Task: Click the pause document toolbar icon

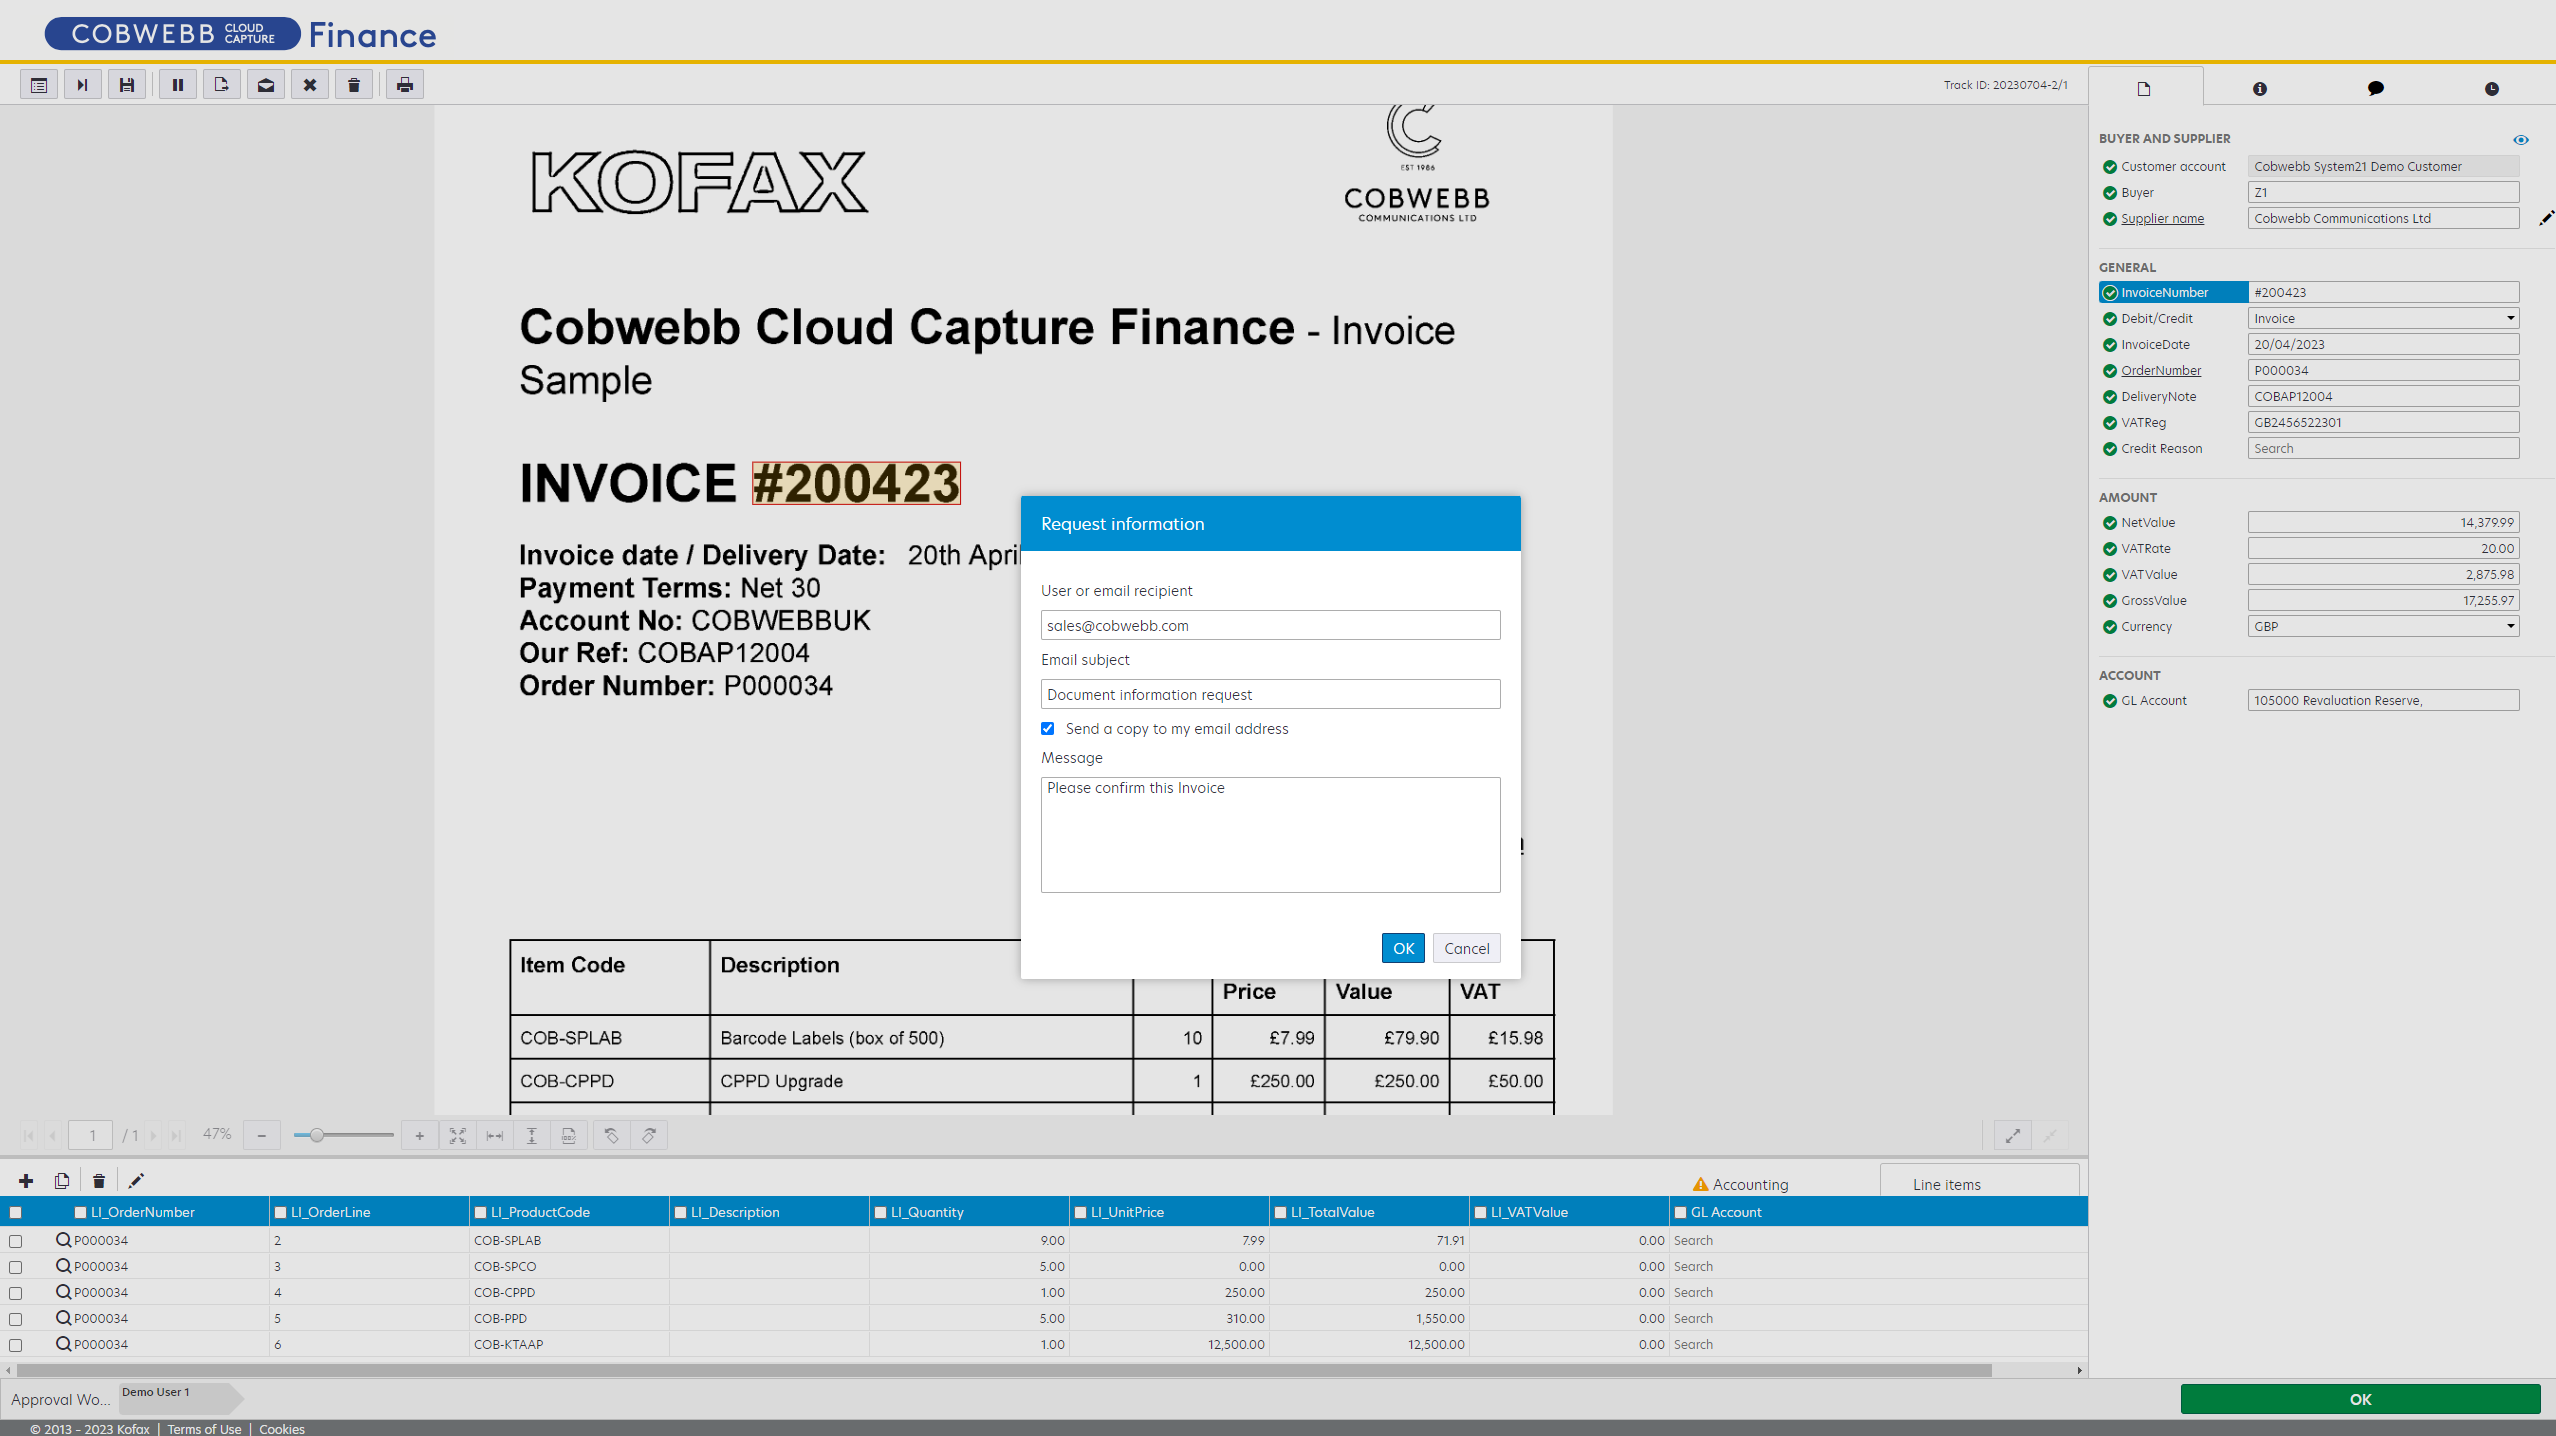Action: 177,85
